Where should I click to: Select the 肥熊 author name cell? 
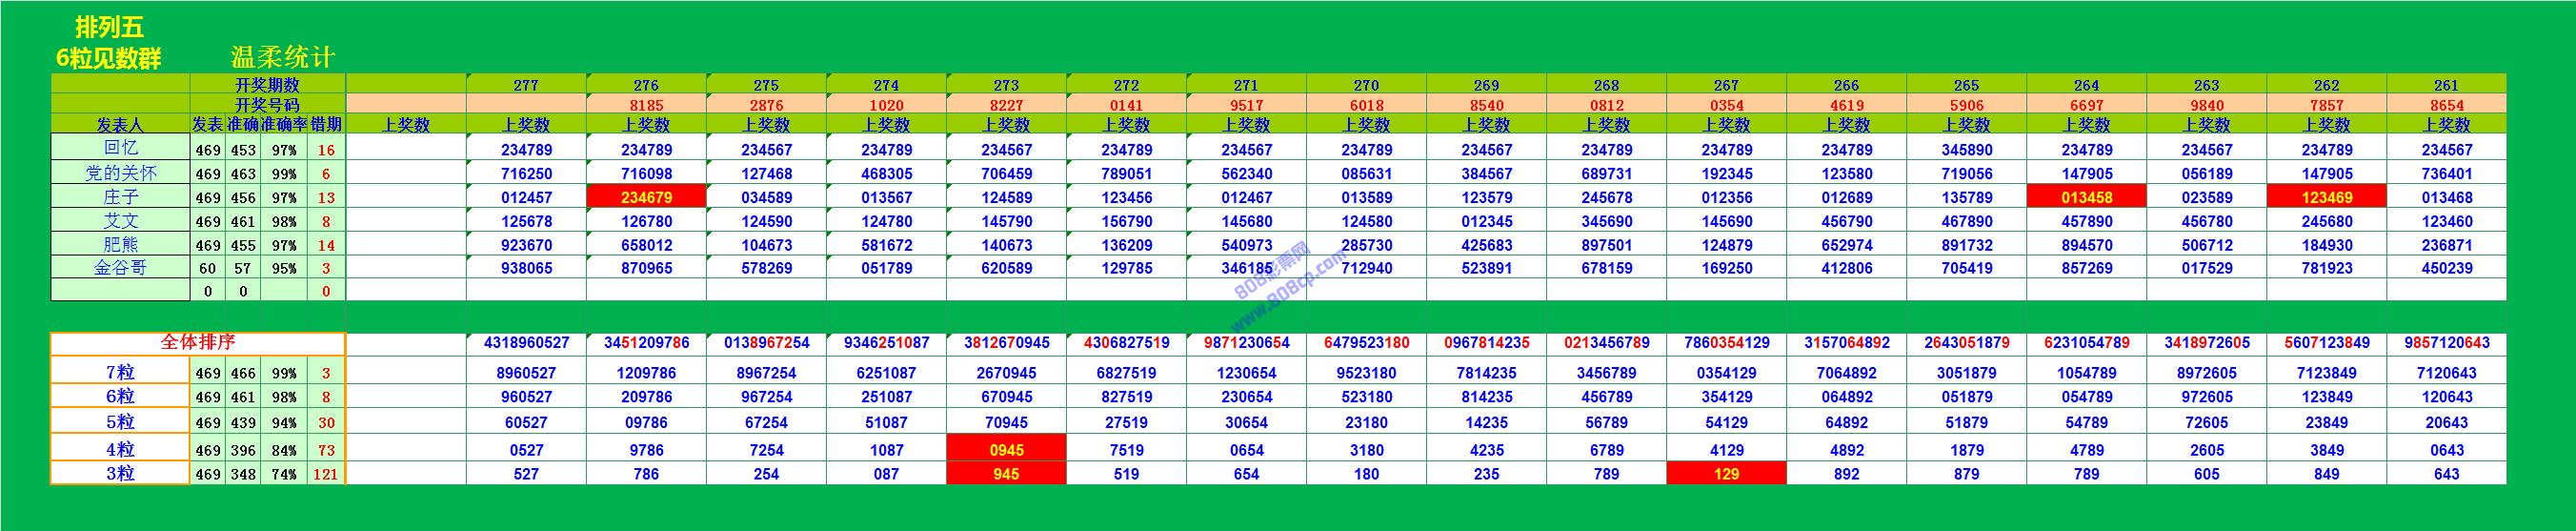120,245
